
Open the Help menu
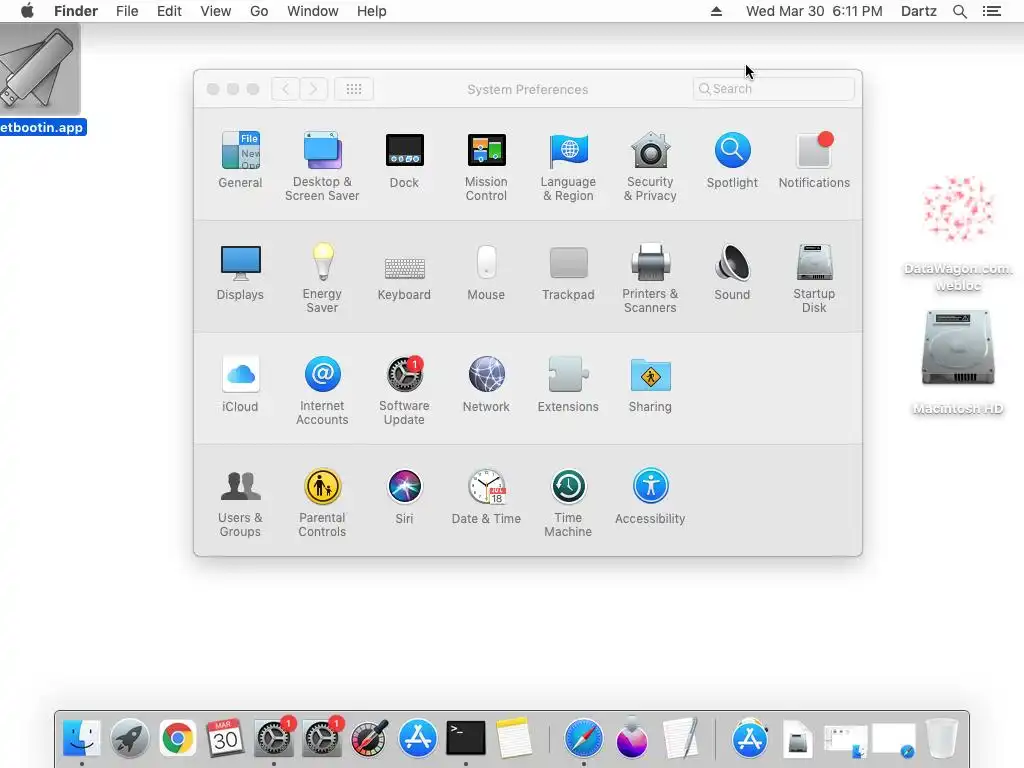pos(372,11)
